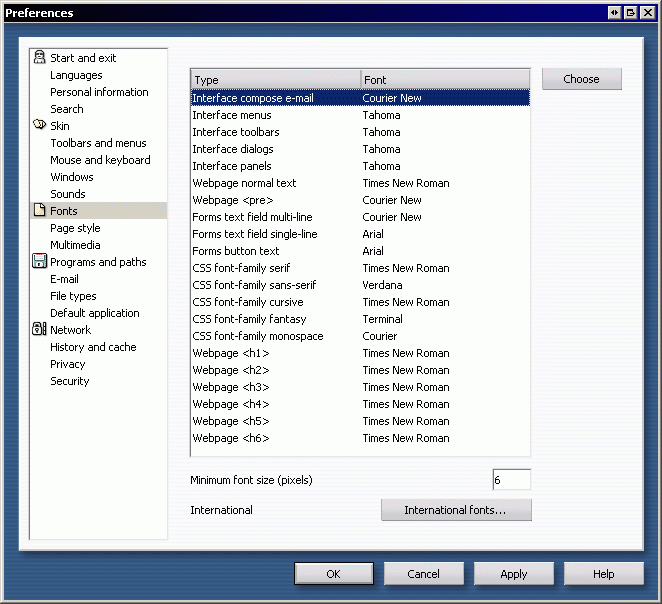The height and width of the screenshot is (604, 662).
Task: Select CSS font-family monospace row
Action: coord(258,336)
